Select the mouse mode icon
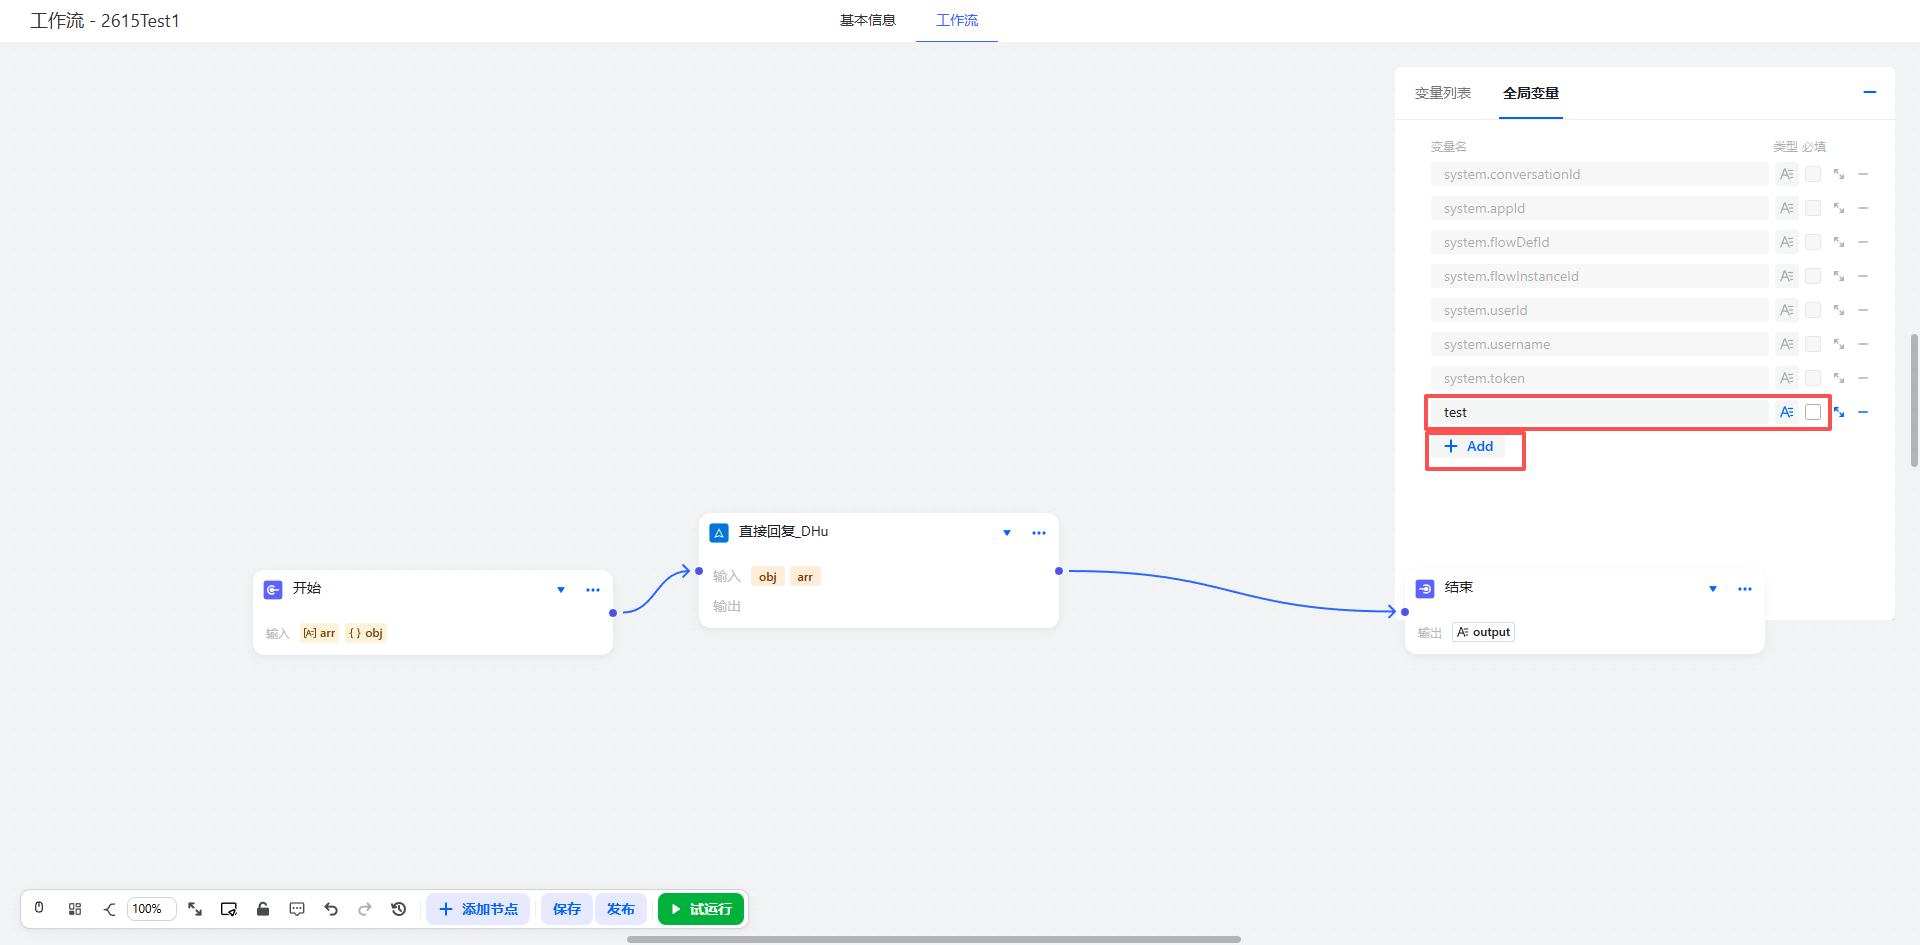Image resolution: width=1920 pixels, height=945 pixels. pos(39,908)
